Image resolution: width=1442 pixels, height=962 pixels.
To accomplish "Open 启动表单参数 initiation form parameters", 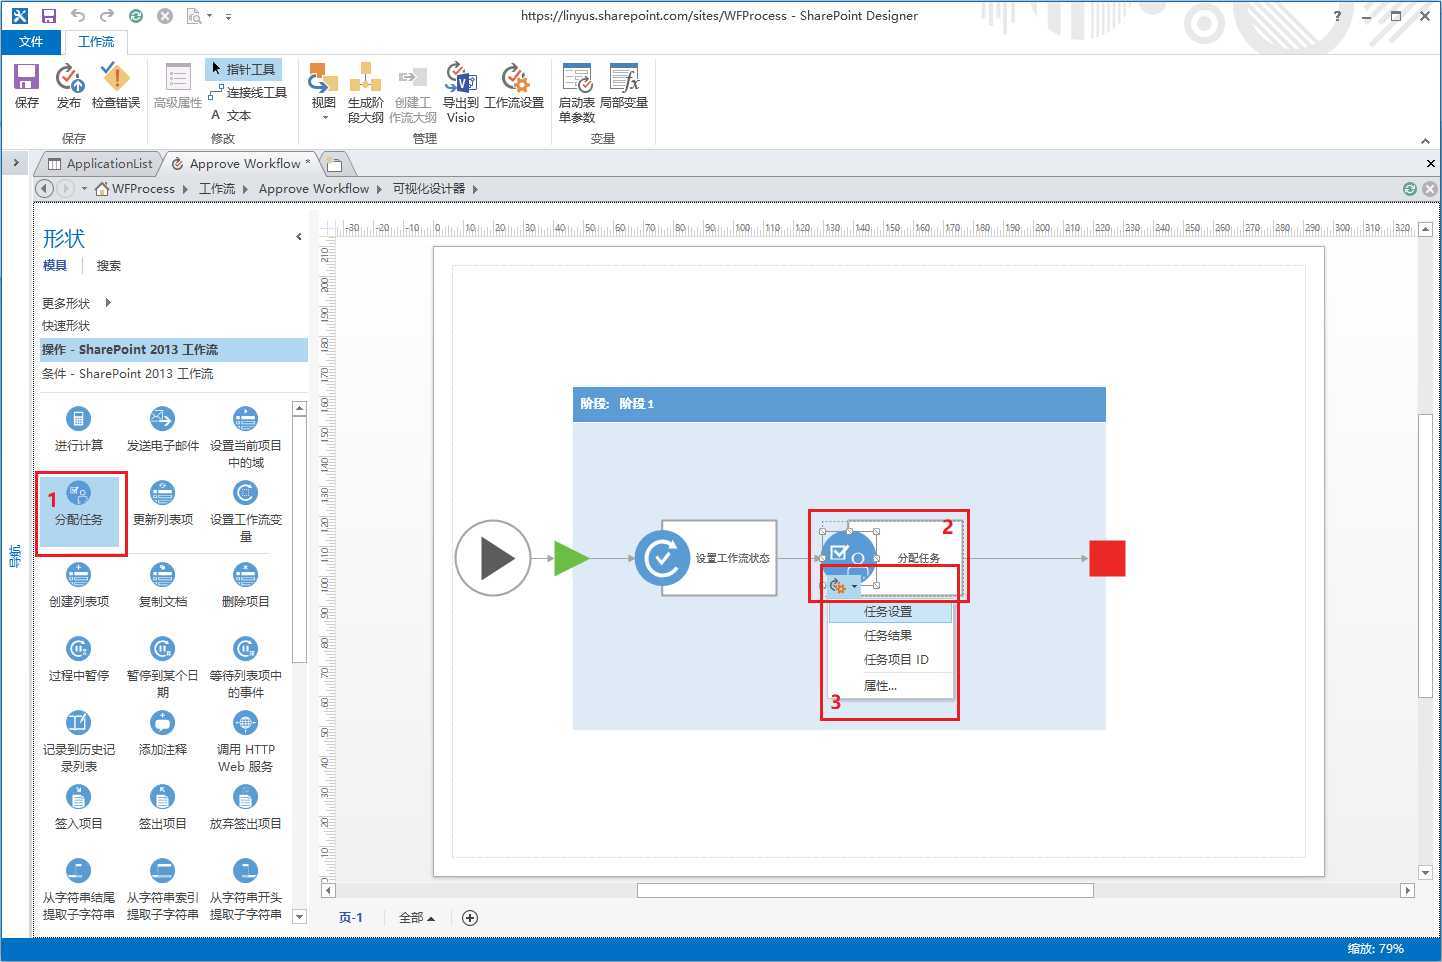I will coord(577,92).
